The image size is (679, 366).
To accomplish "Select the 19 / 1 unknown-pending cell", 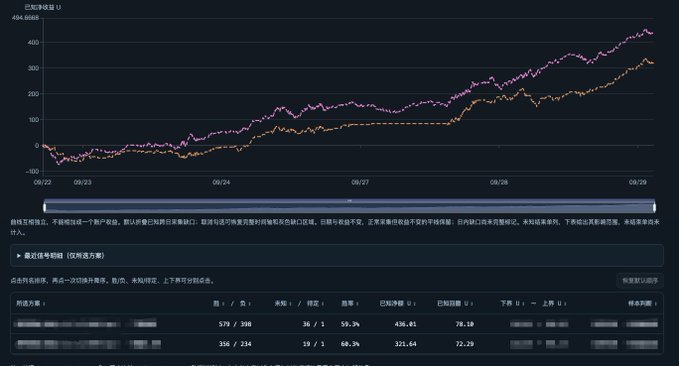I will (x=314, y=344).
